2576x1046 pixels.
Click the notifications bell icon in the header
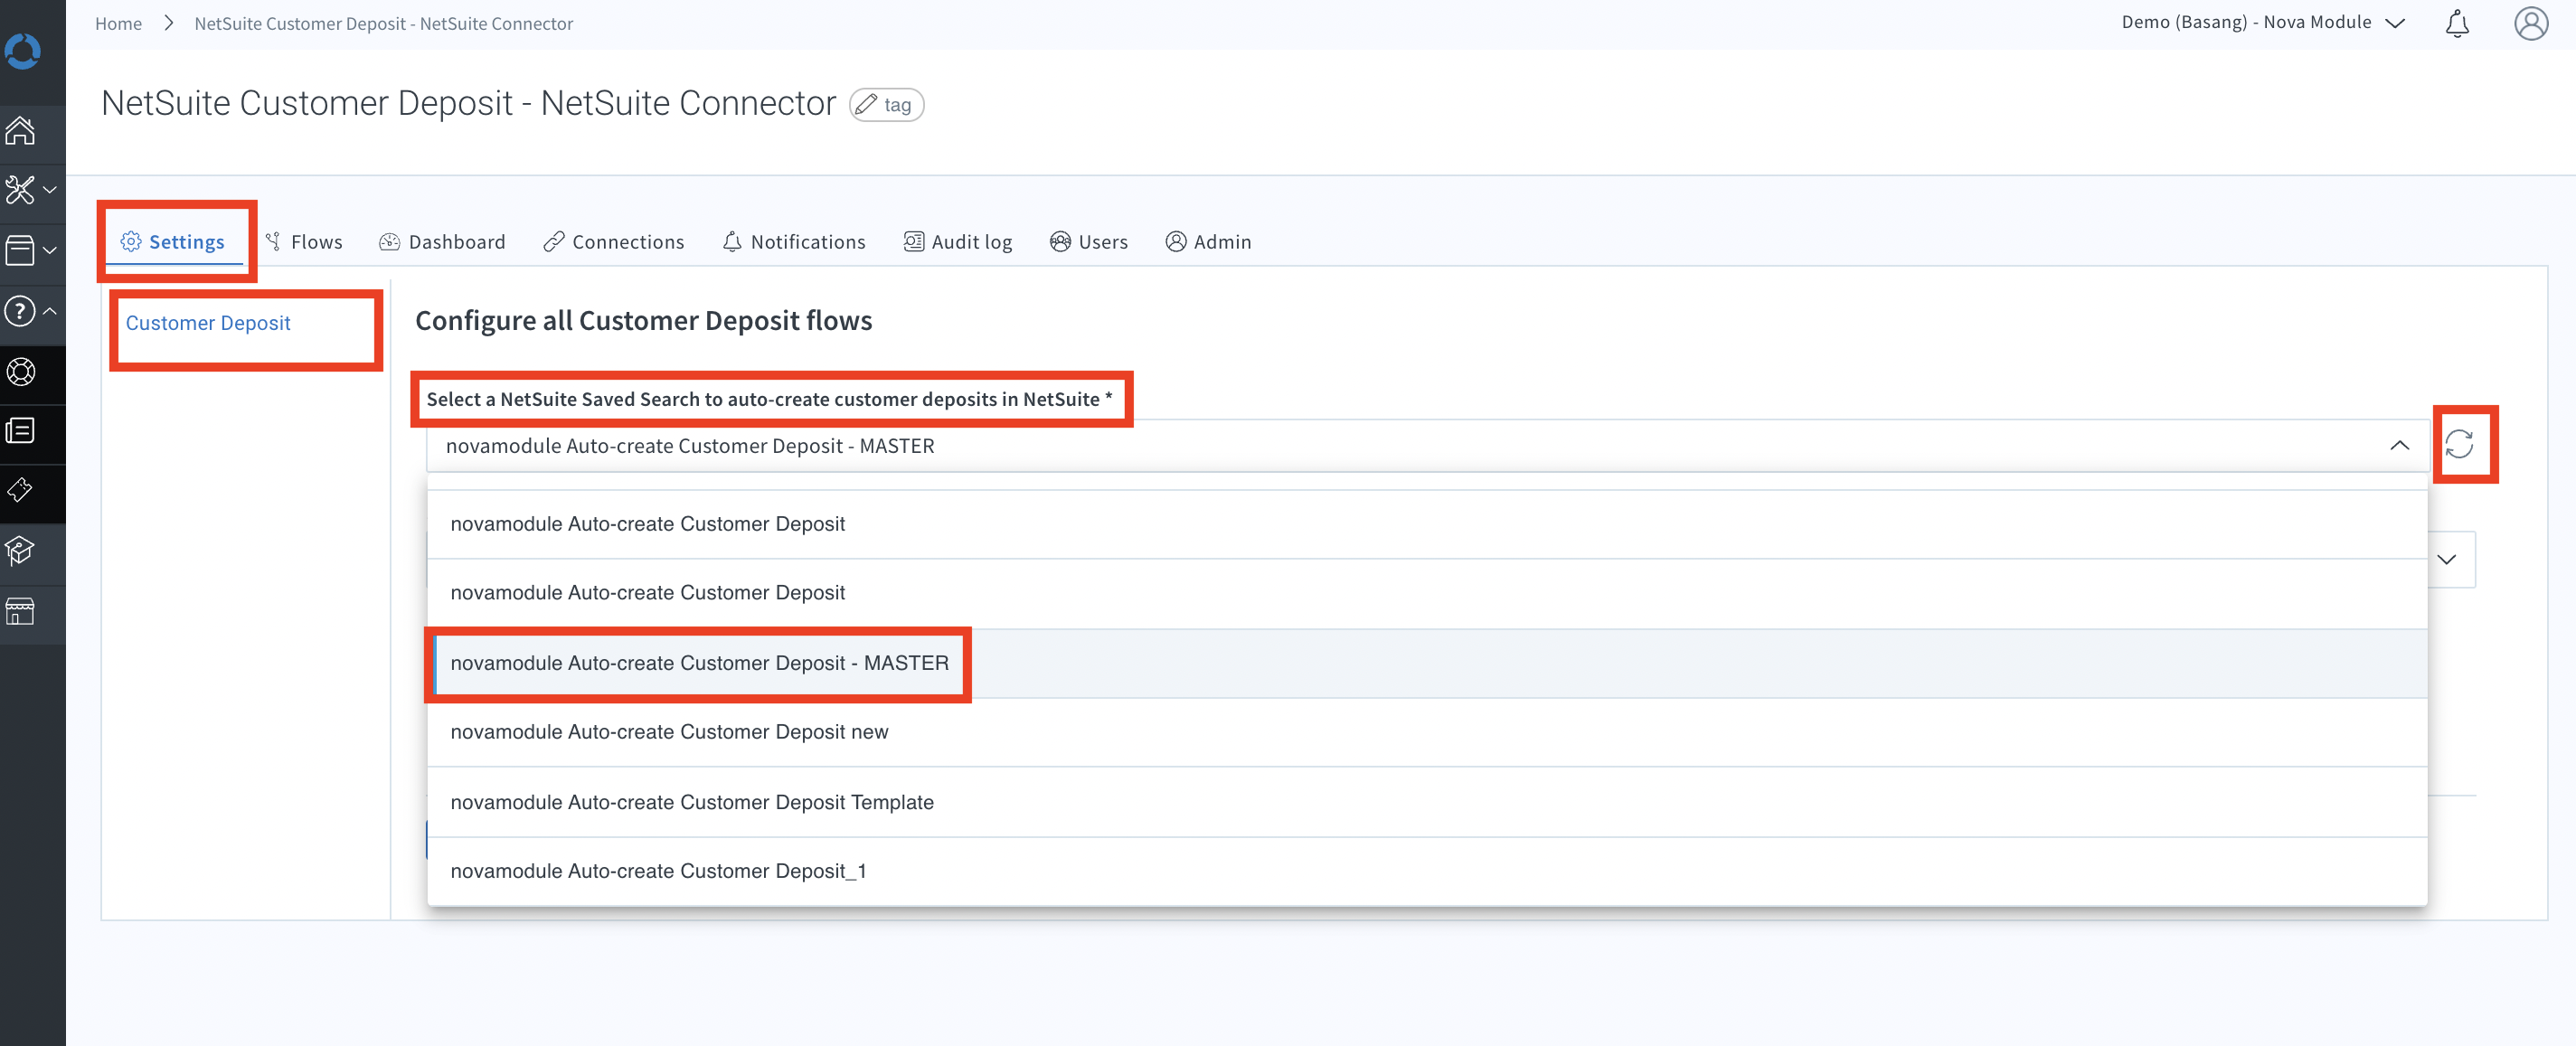coord(2457,23)
